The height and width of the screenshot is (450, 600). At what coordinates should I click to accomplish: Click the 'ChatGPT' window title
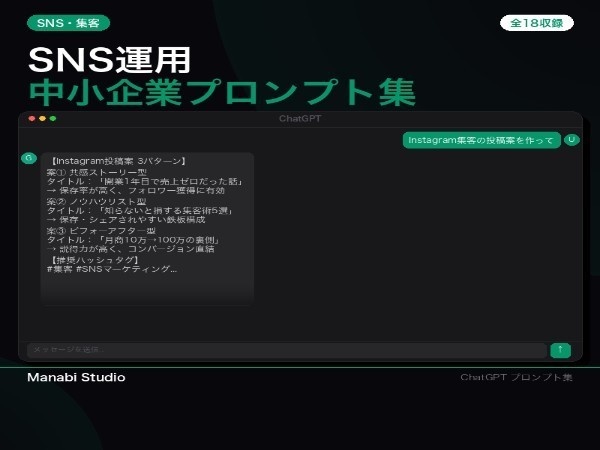click(x=300, y=119)
